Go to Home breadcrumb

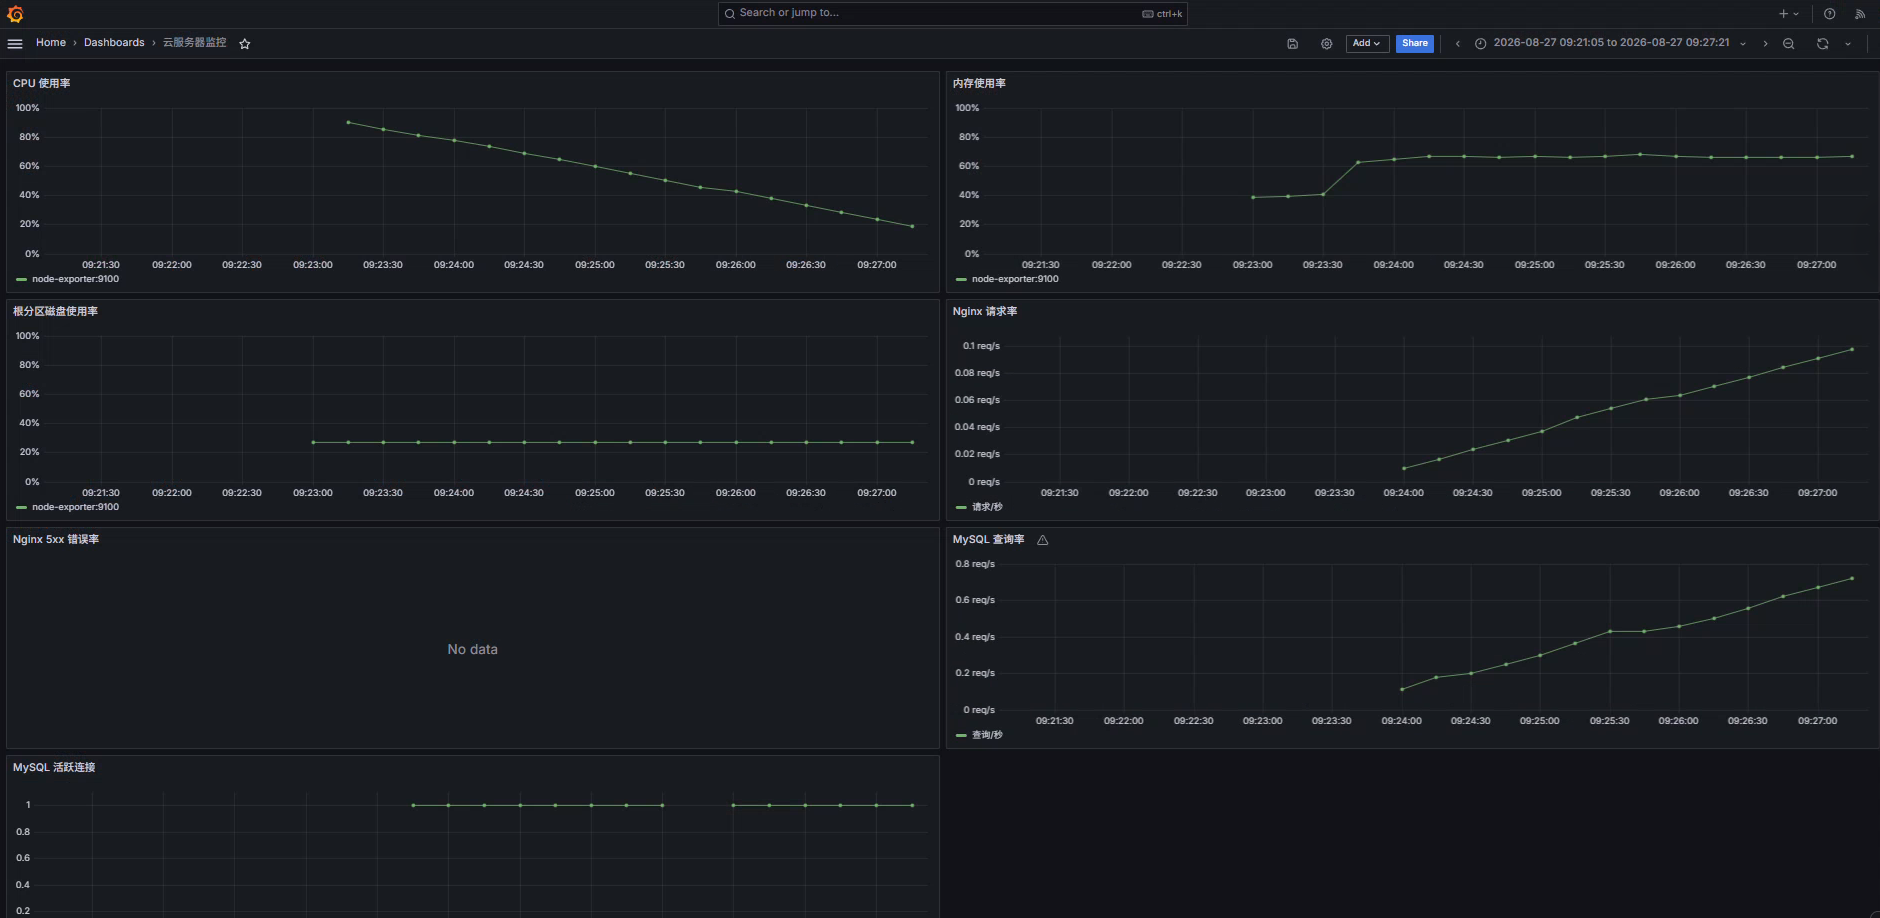point(51,43)
